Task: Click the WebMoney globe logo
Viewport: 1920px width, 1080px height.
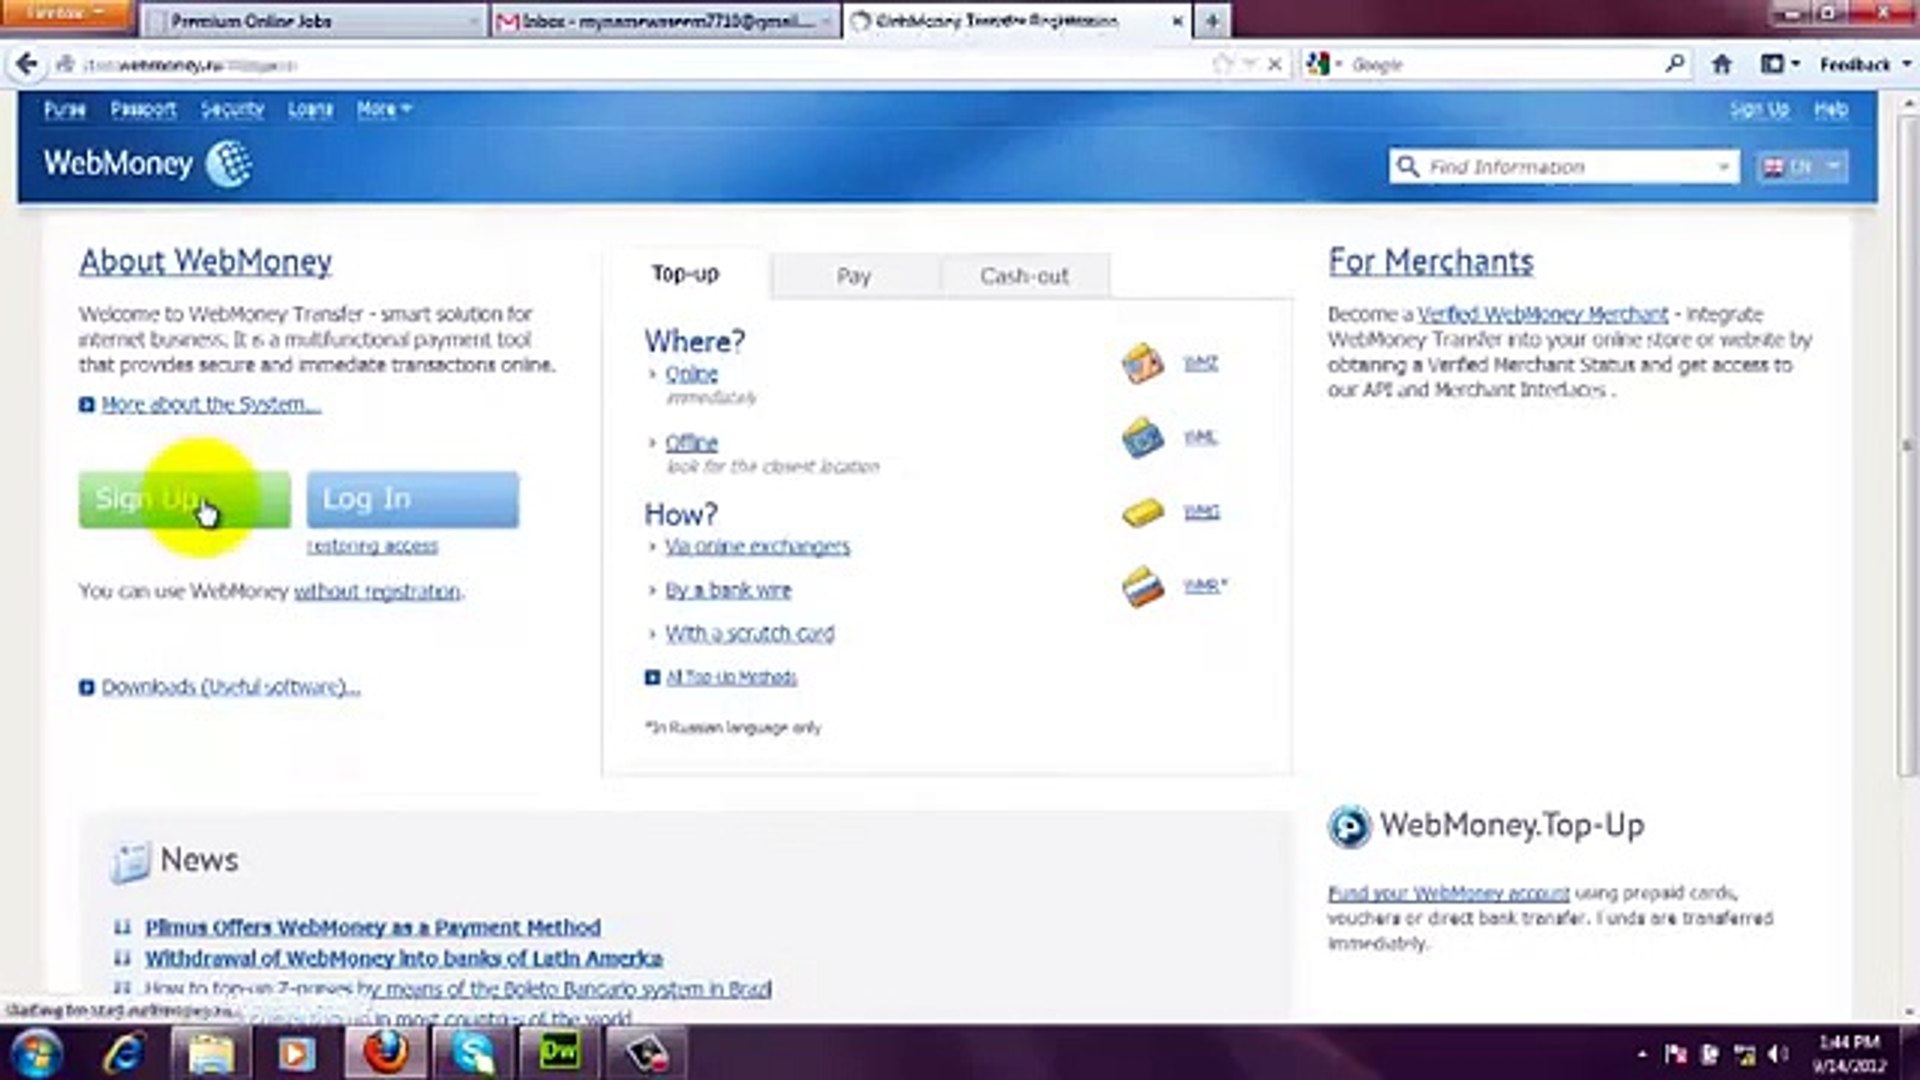Action: [x=230, y=163]
